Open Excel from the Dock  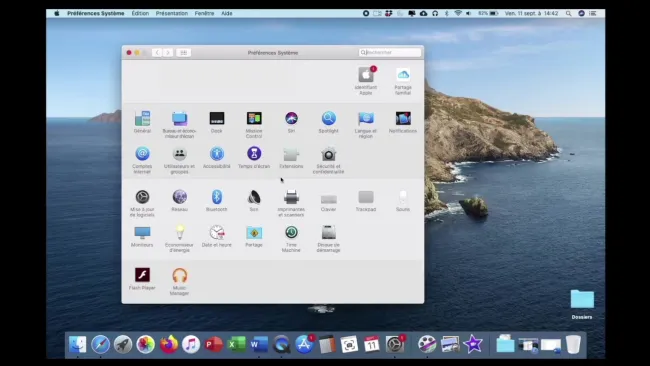pos(236,344)
